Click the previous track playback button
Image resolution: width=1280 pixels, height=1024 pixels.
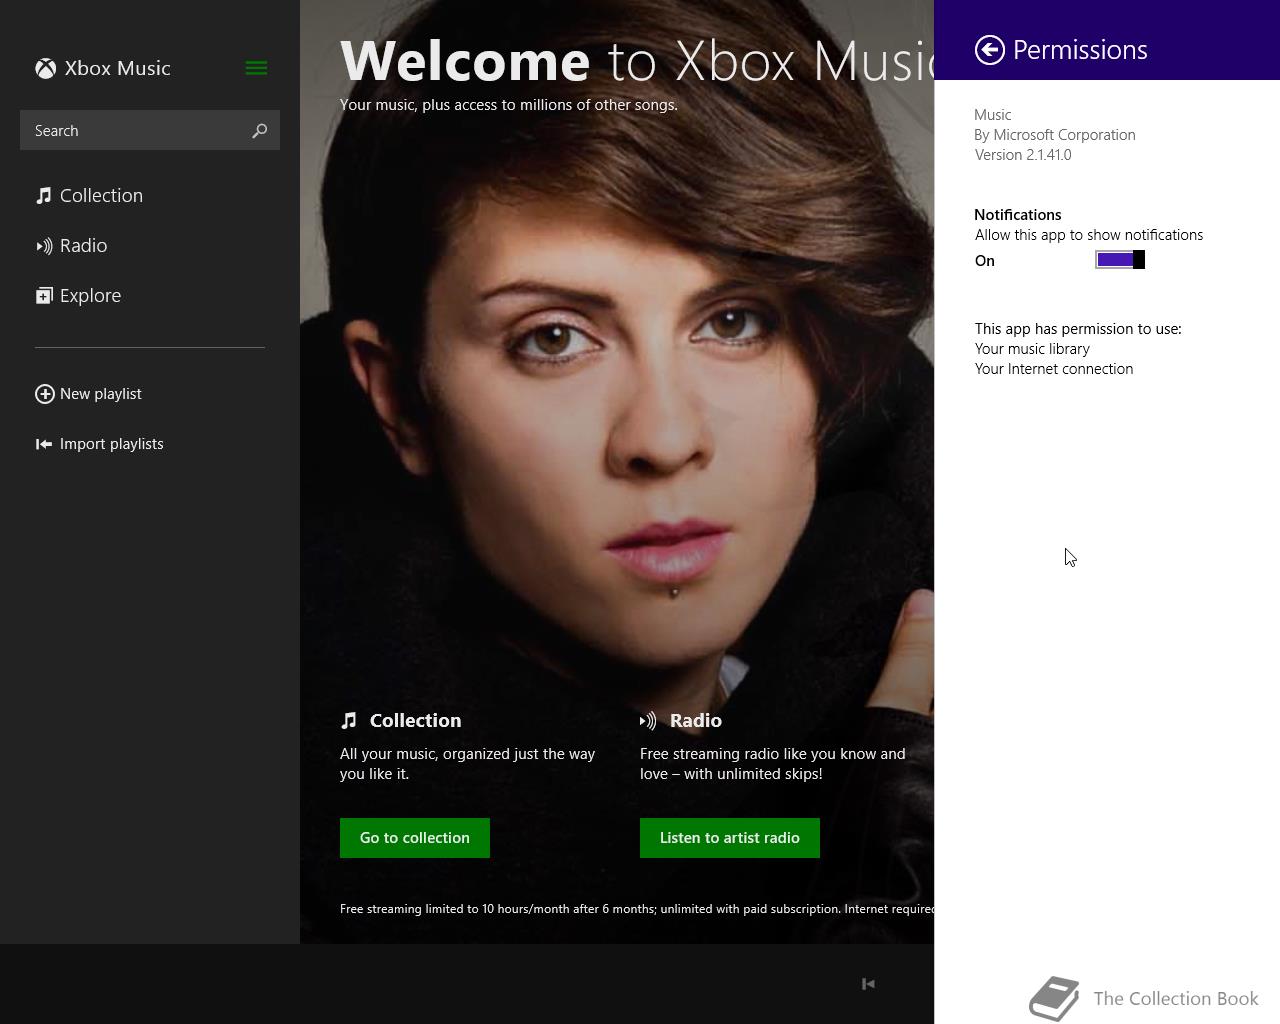point(868,984)
